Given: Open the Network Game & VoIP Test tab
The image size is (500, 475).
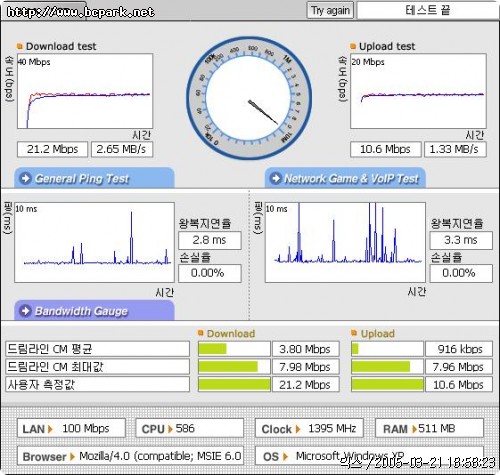Looking at the screenshot, I should (345, 178).
